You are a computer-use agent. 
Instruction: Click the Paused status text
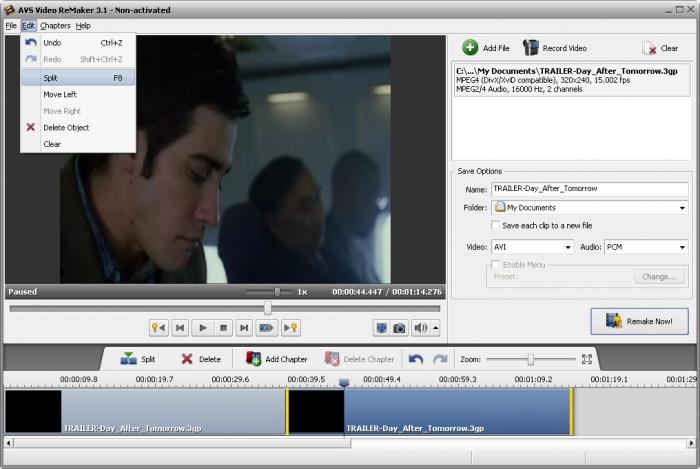(x=22, y=292)
